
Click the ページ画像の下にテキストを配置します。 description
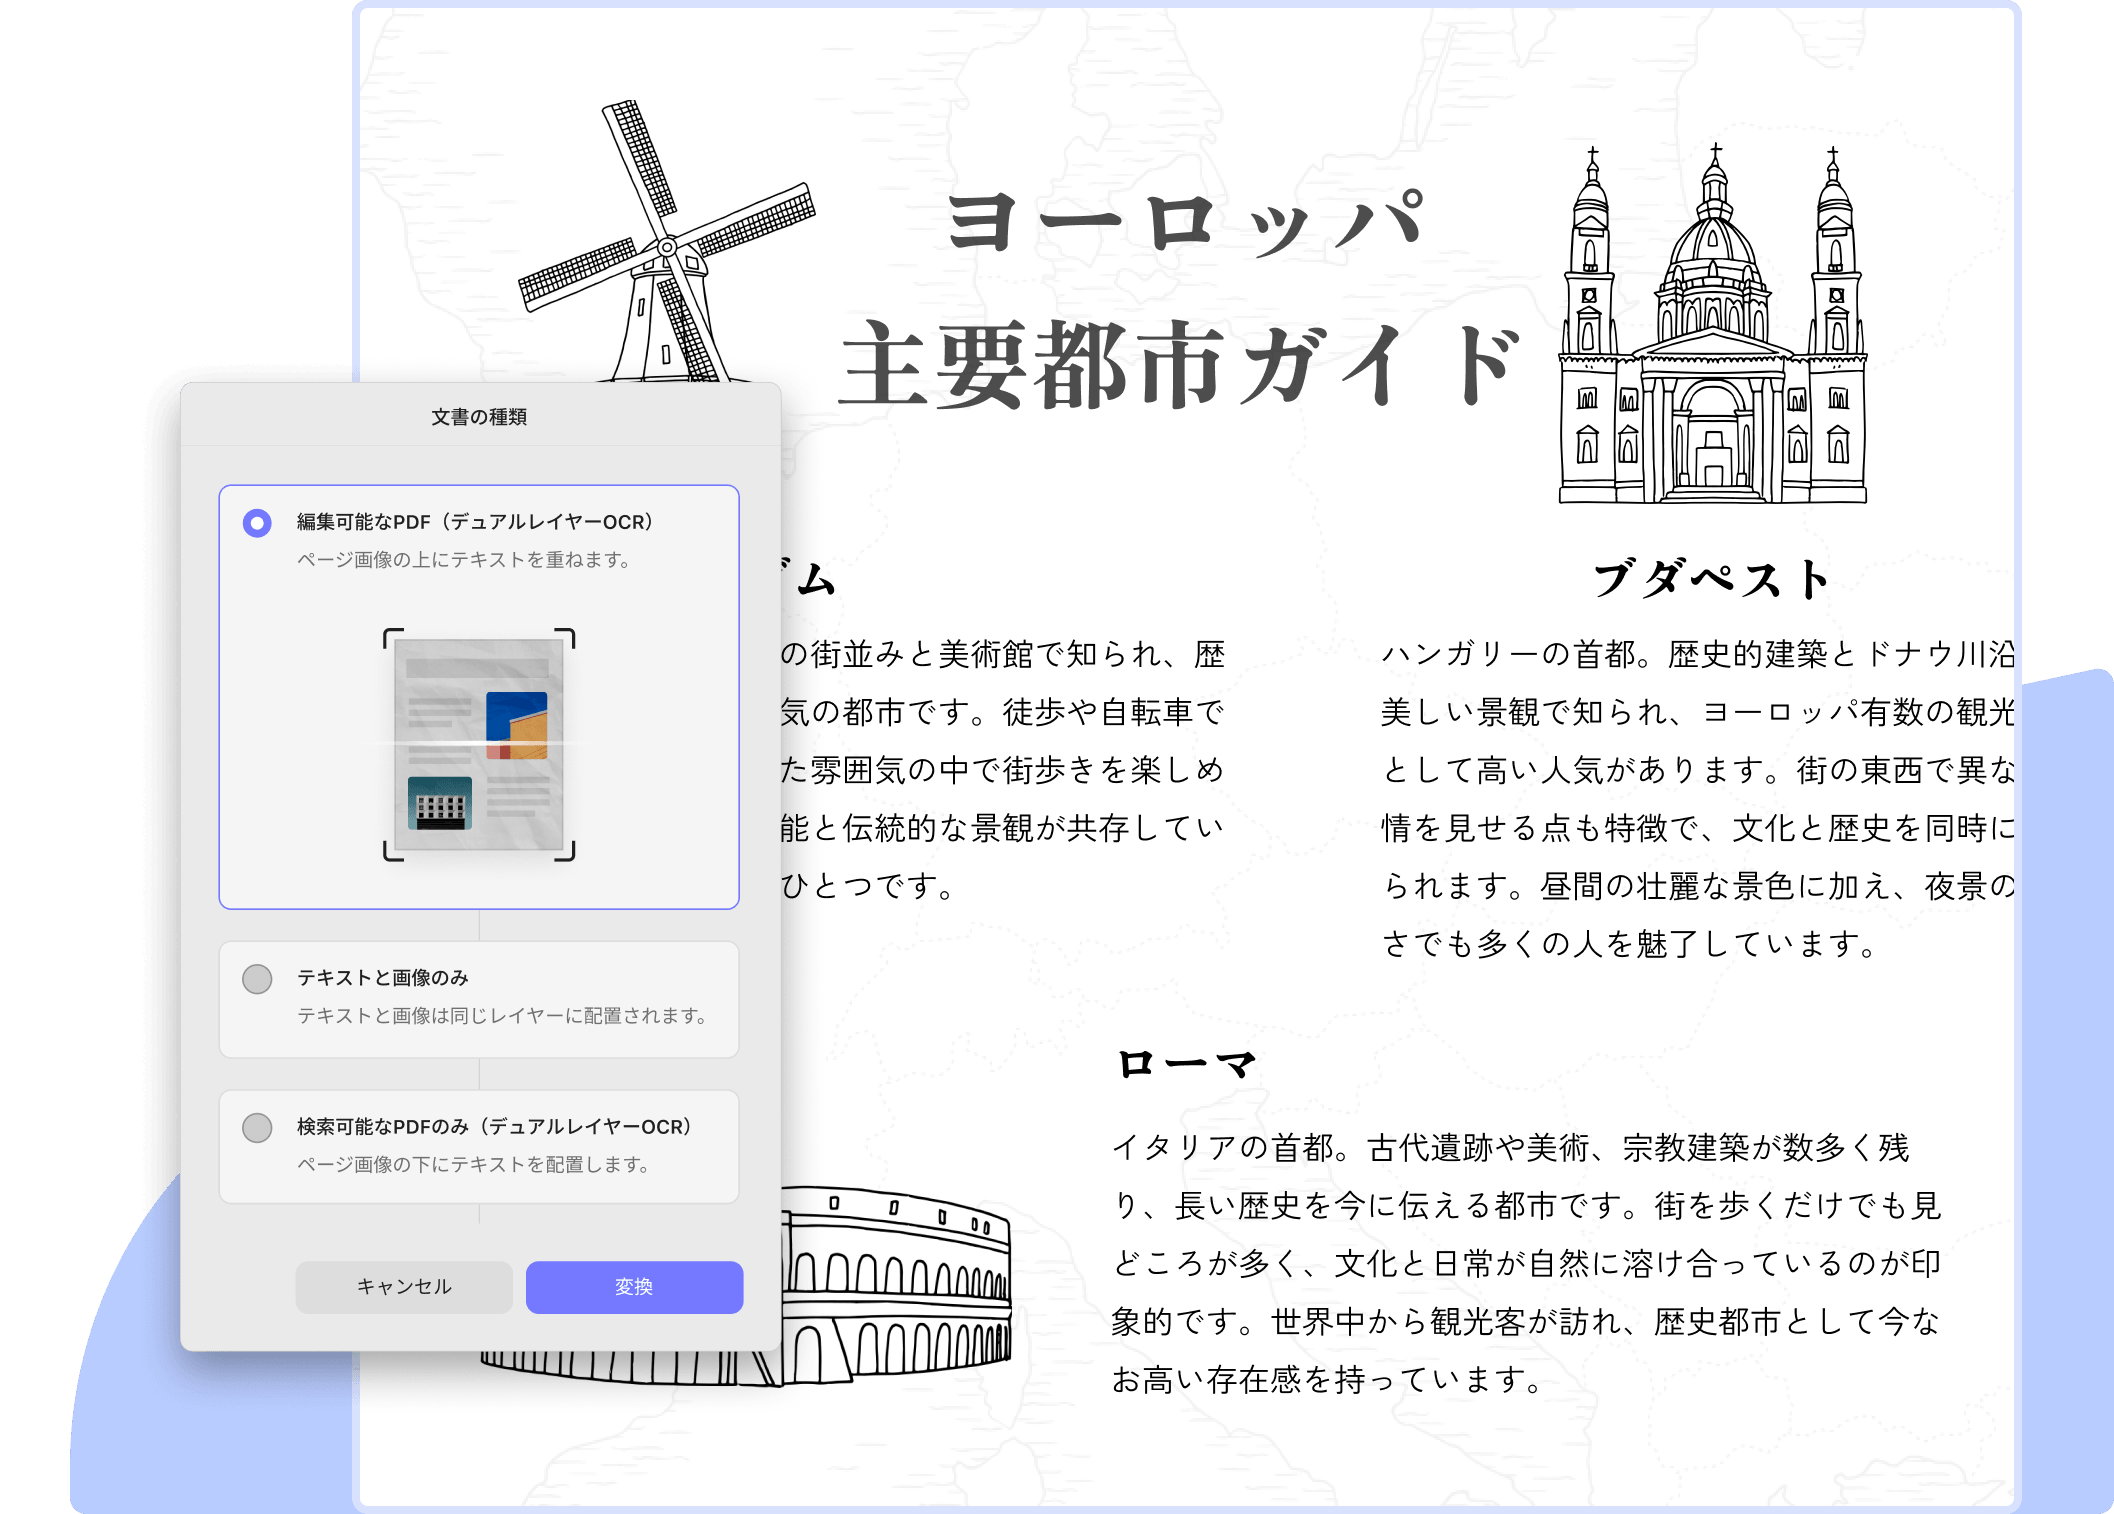[474, 1165]
